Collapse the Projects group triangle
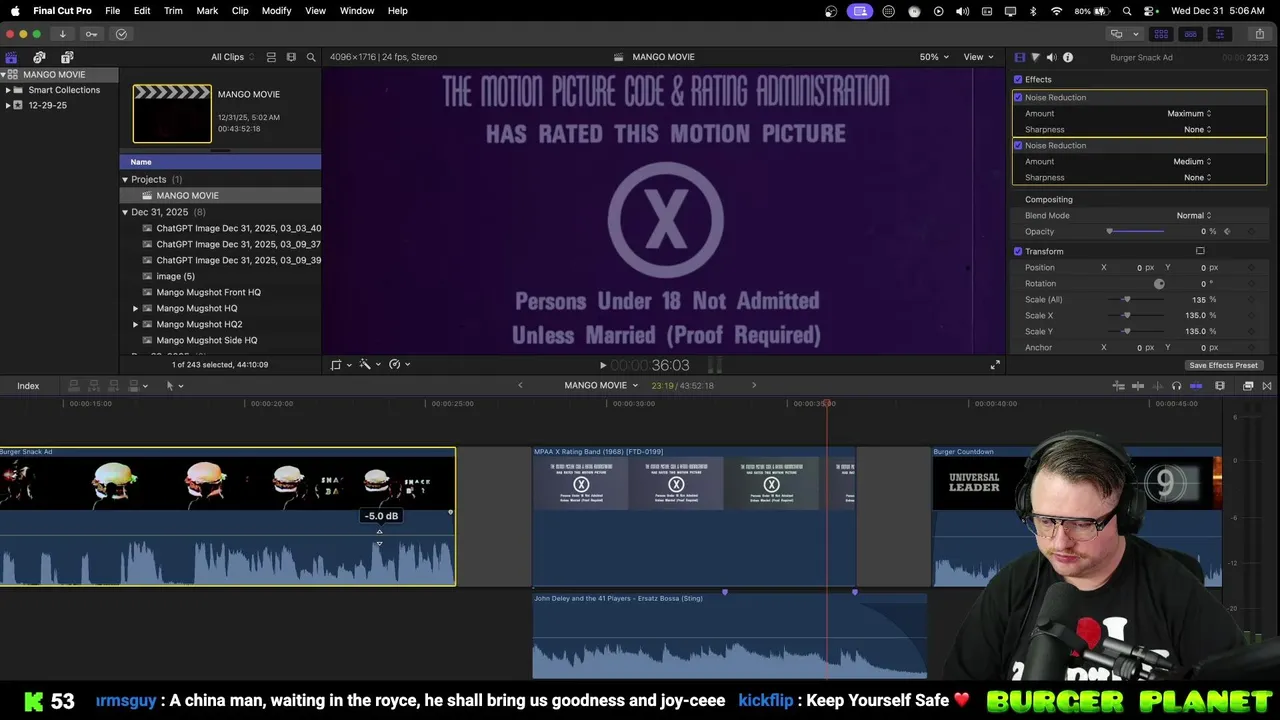The height and width of the screenshot is (720, 1280). [125, 179]
